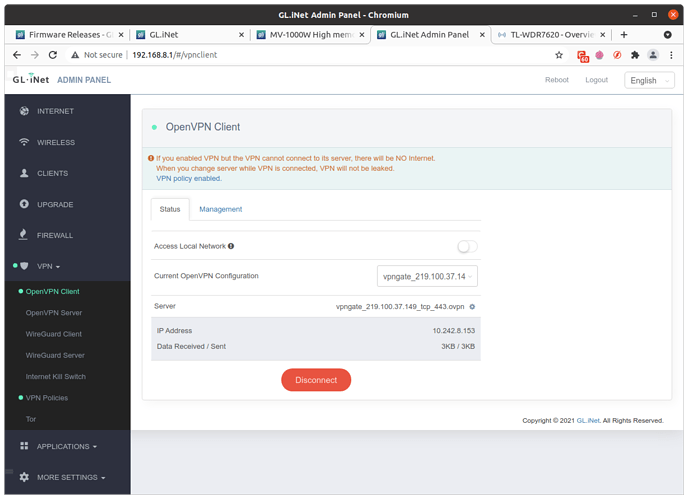Viewport: 689px width, 500px height.
Task: Open the English language dropdown
Action: coord(649,80)
